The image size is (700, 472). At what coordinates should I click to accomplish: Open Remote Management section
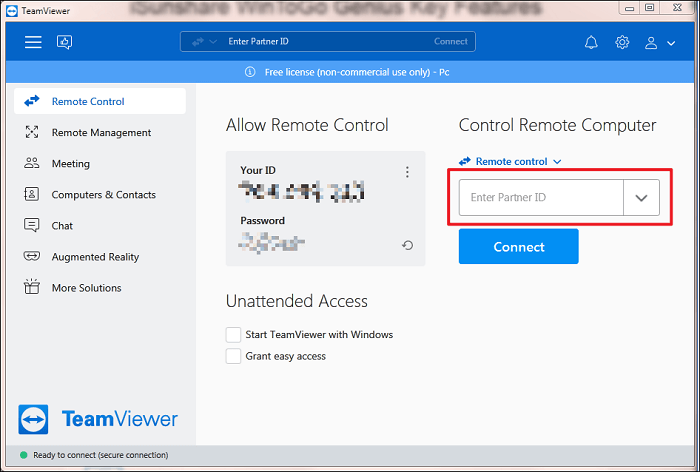pyautogui.click(x=100, y=133)
